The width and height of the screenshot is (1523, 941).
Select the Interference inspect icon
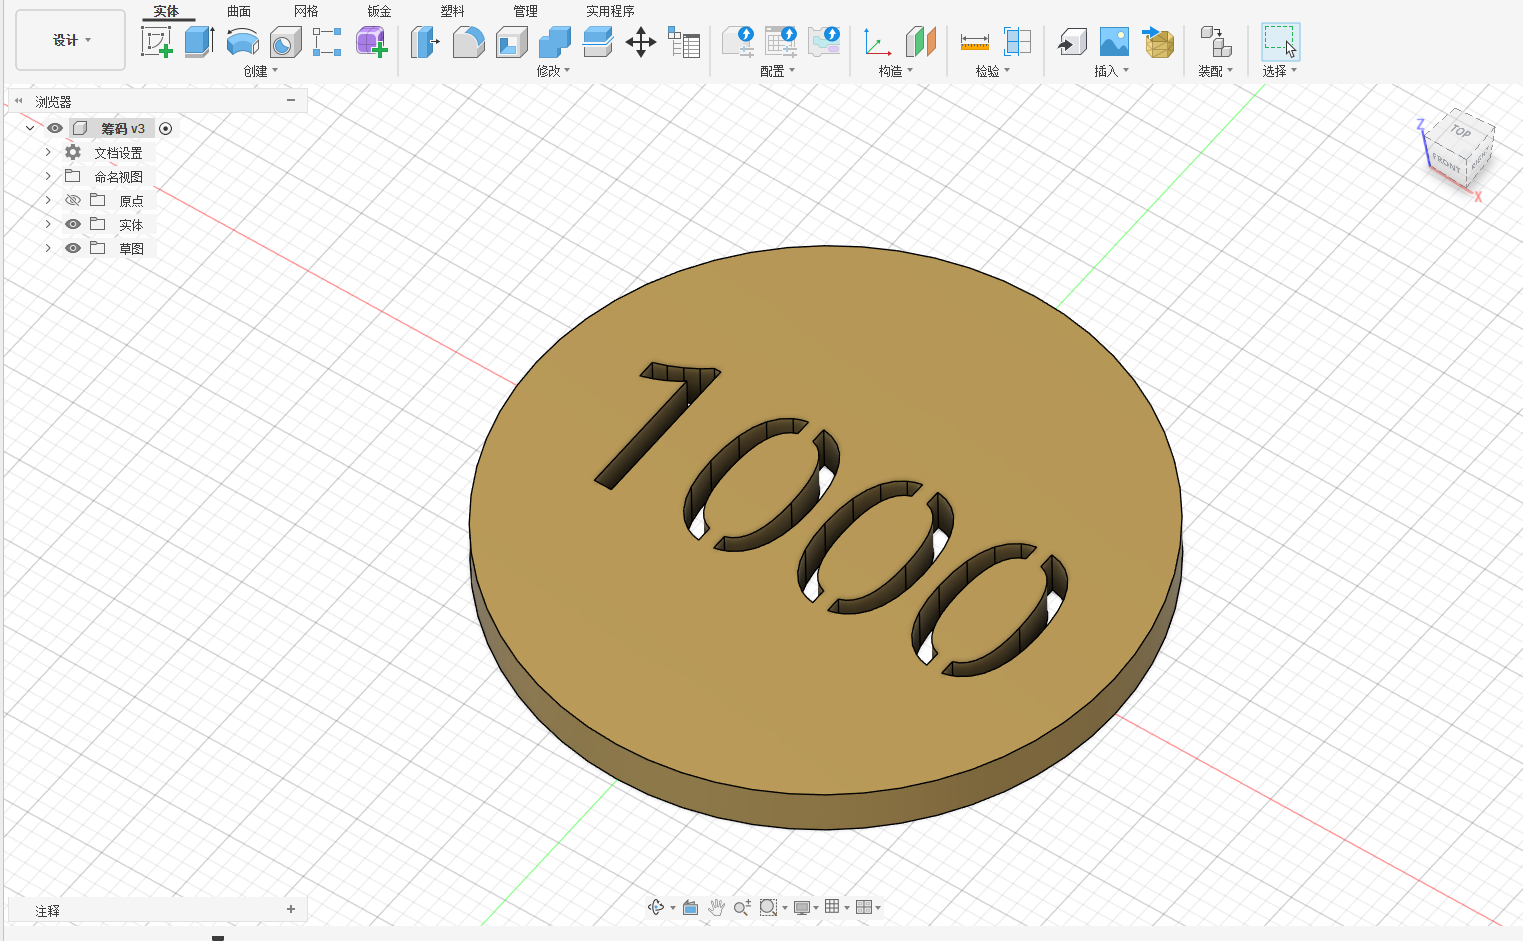pyautogui.click(x=1018, y=42)
